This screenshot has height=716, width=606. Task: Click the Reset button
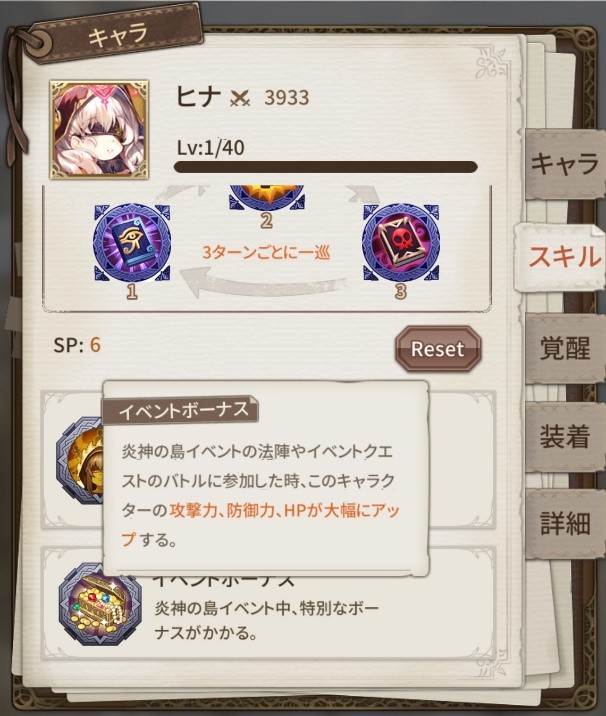tap(438, 349)
